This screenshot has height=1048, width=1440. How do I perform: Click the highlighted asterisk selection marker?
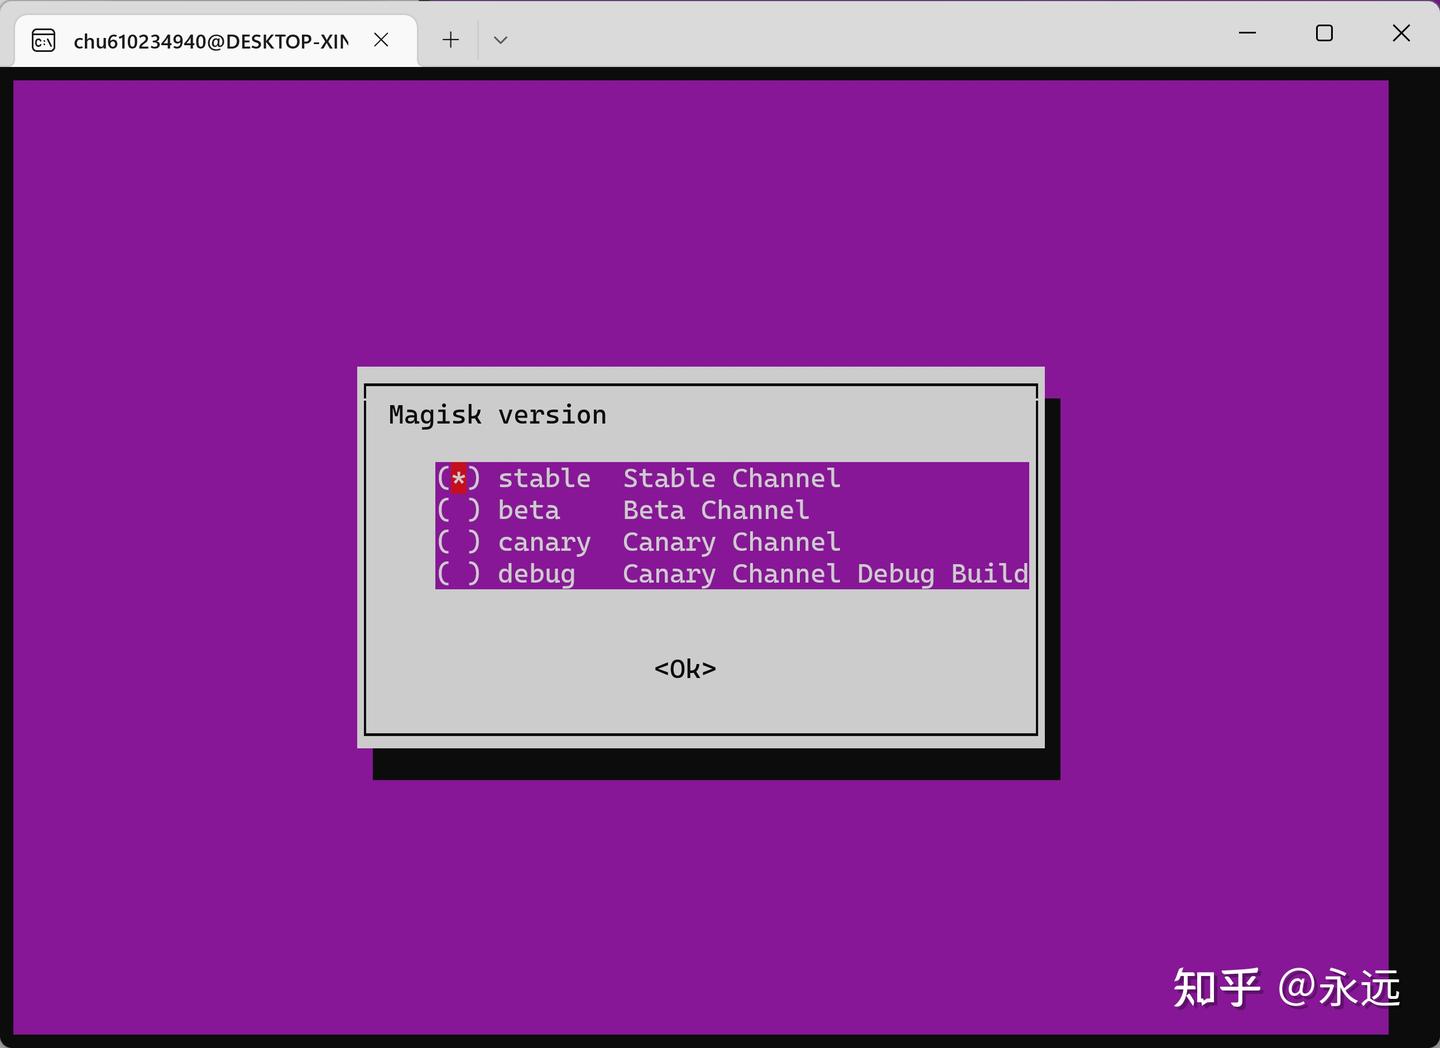(459, 478)
